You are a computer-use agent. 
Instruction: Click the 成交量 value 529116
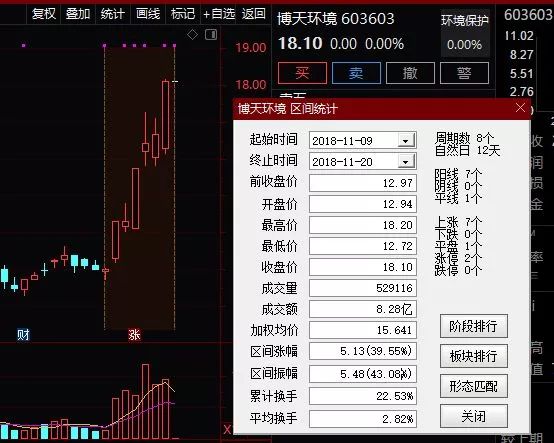[363, 288]
